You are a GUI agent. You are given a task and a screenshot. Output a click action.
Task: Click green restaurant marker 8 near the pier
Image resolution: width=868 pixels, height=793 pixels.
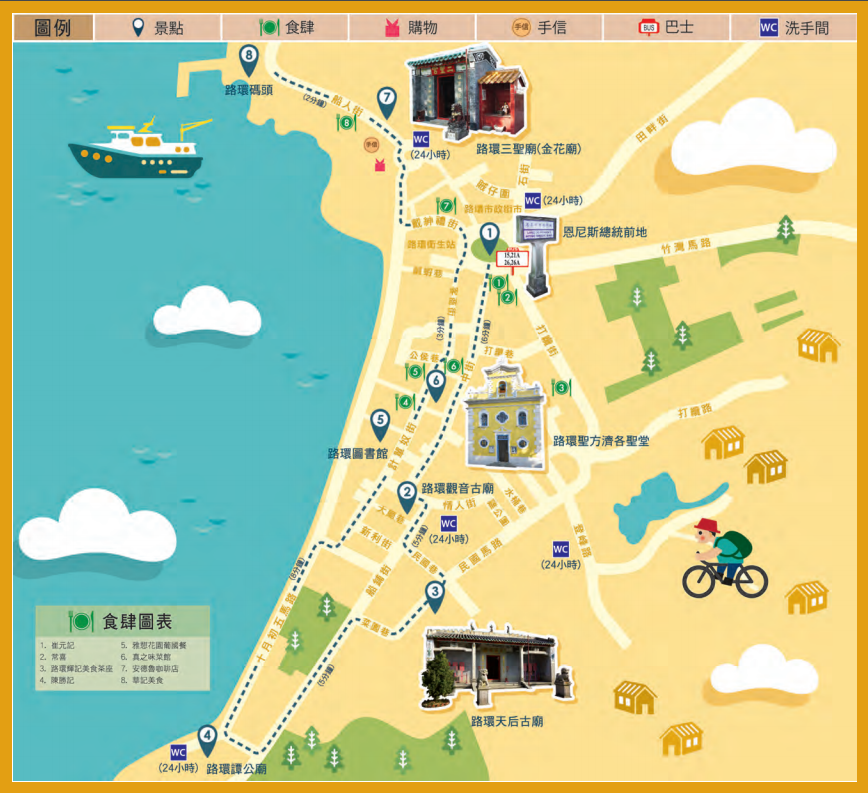[x=347, y=123]
